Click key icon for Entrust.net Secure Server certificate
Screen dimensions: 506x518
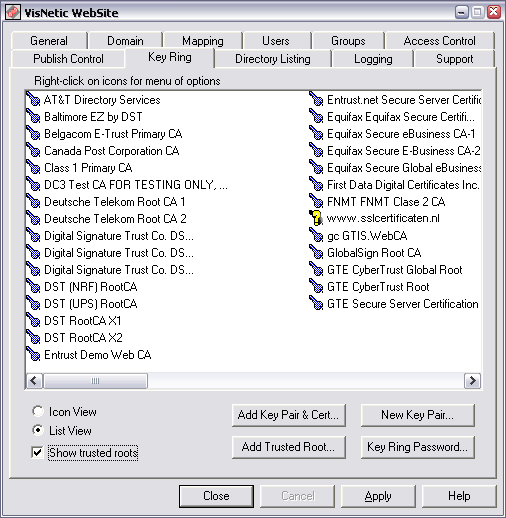[316, 99]
